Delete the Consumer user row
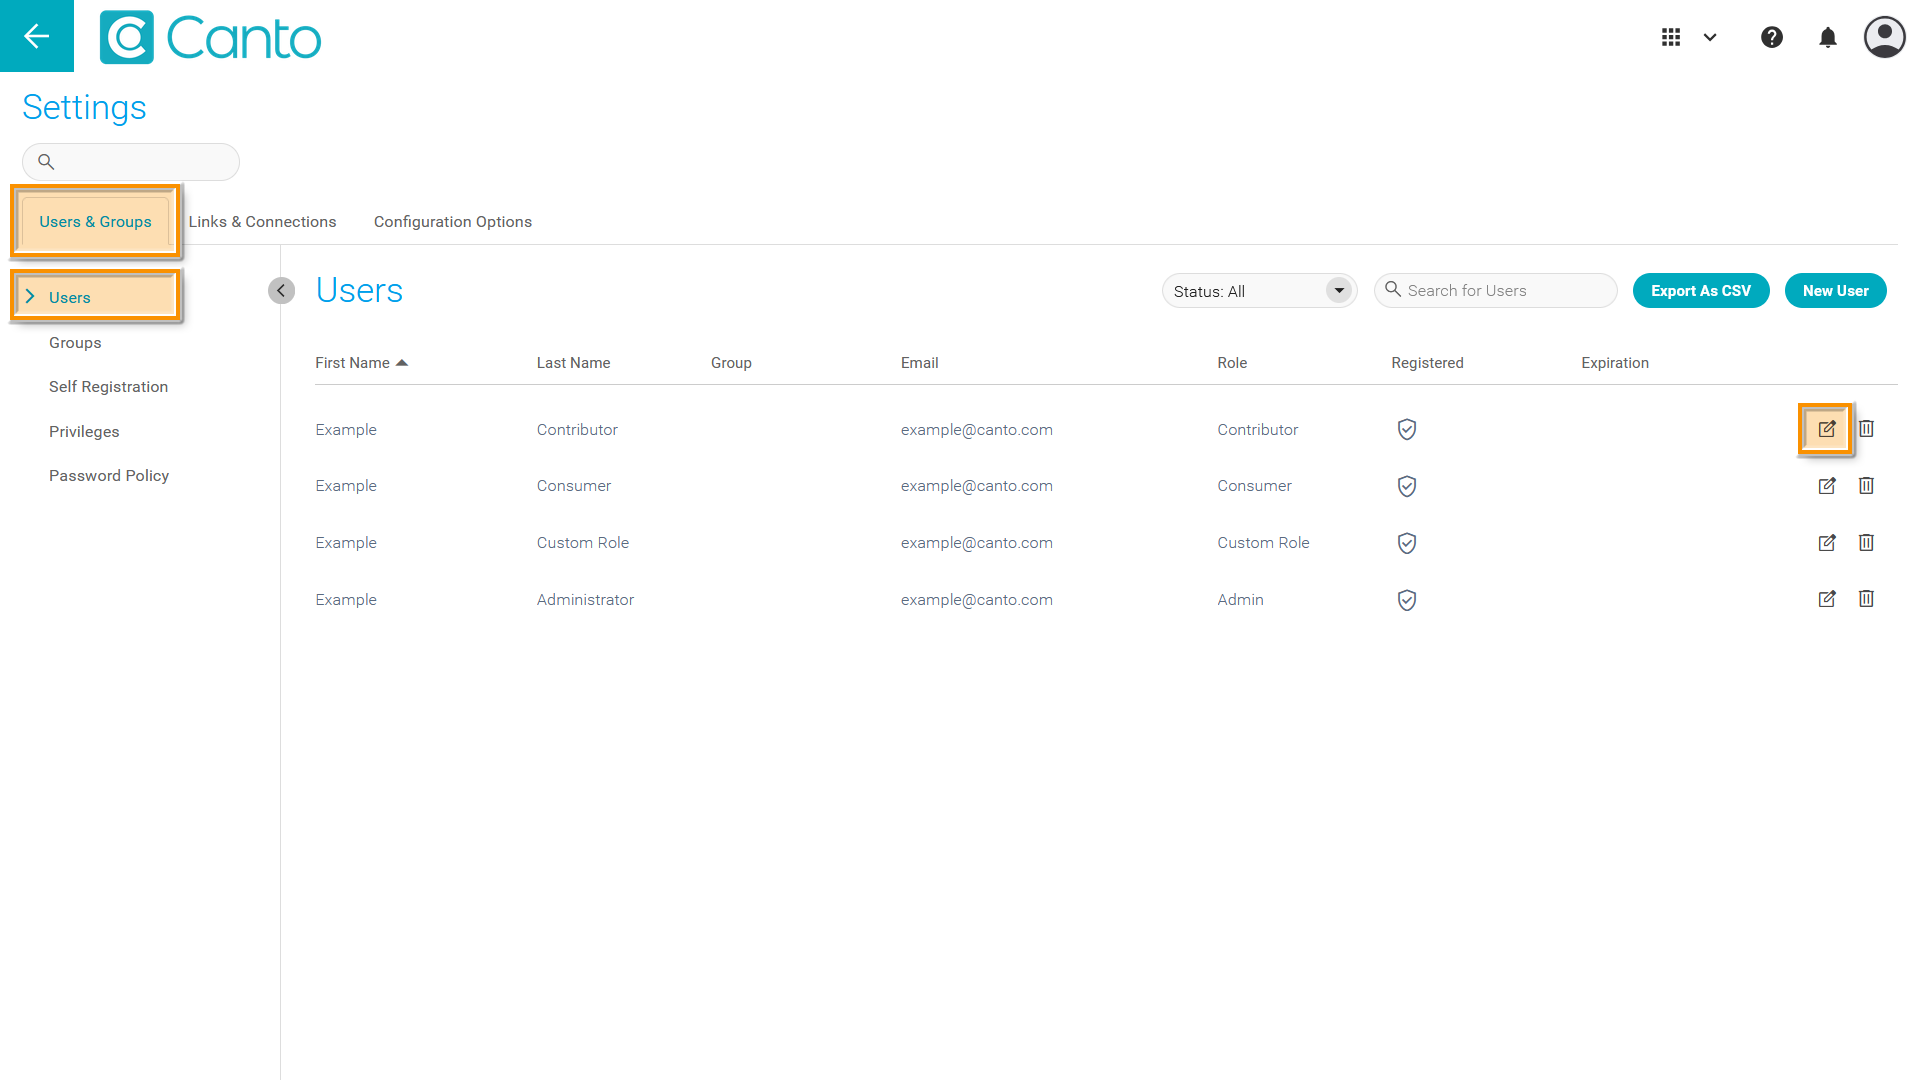This screenshot has width=1920, height=1080. 1866,486
